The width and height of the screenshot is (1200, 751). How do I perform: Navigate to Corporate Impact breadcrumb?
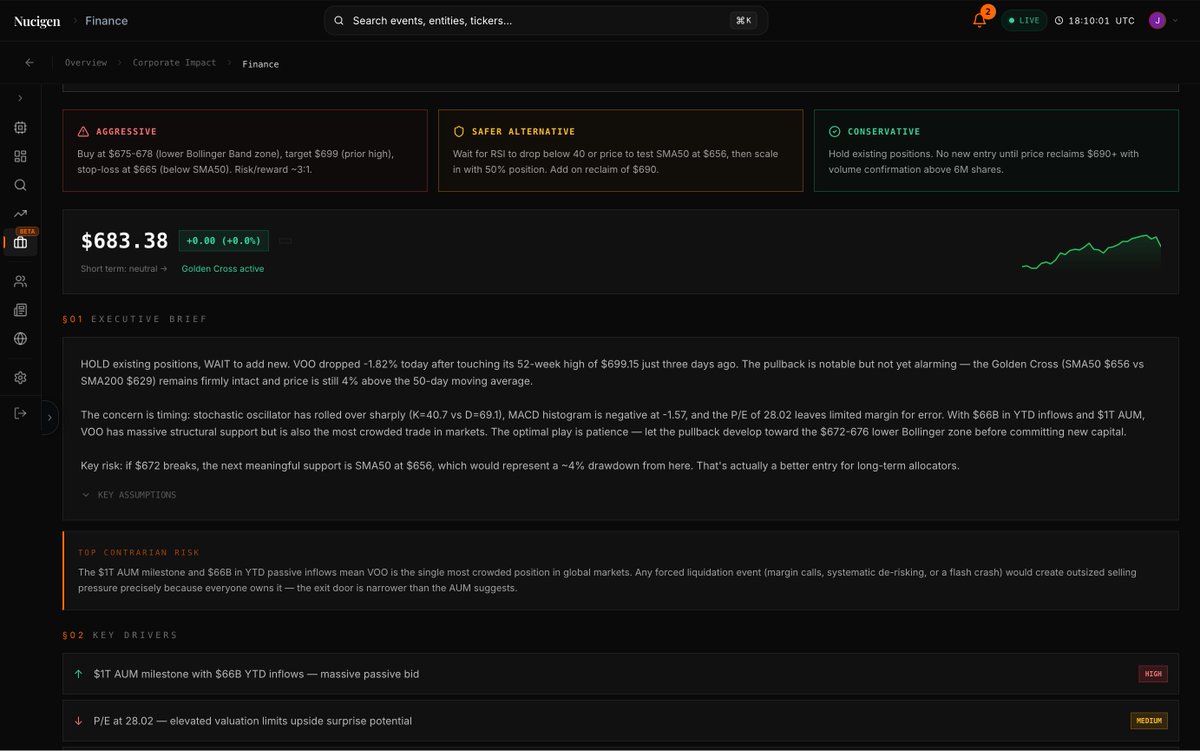coord(174,63)
